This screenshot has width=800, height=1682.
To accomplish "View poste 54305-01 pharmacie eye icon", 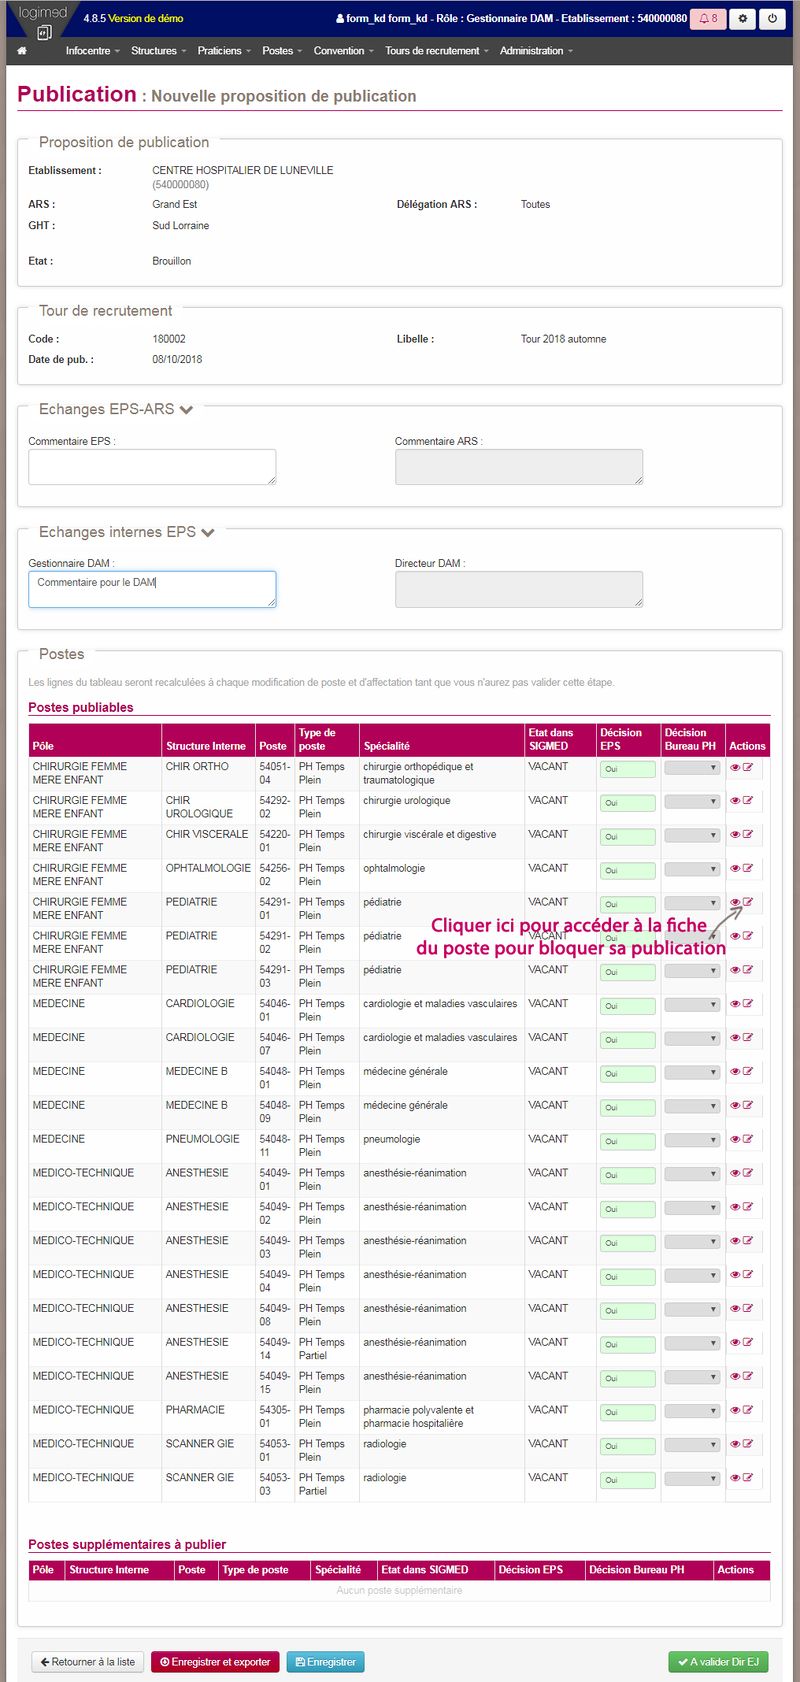I will click(x=735, y=1411).
